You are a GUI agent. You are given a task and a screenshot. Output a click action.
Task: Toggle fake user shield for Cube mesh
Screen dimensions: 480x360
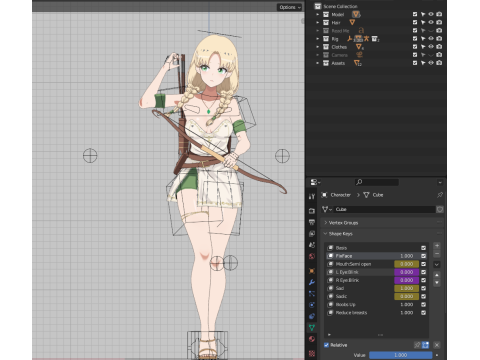[x=440, y=209]
